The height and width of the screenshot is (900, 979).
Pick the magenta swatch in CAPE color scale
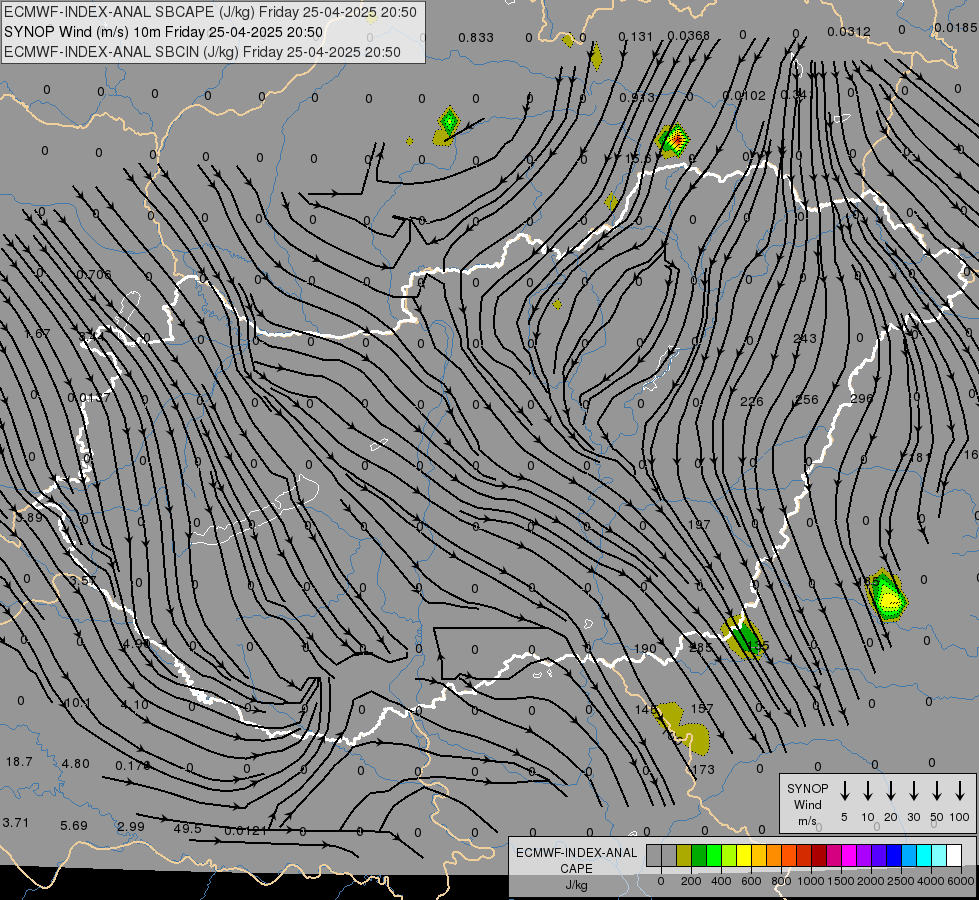pos(849,856)
